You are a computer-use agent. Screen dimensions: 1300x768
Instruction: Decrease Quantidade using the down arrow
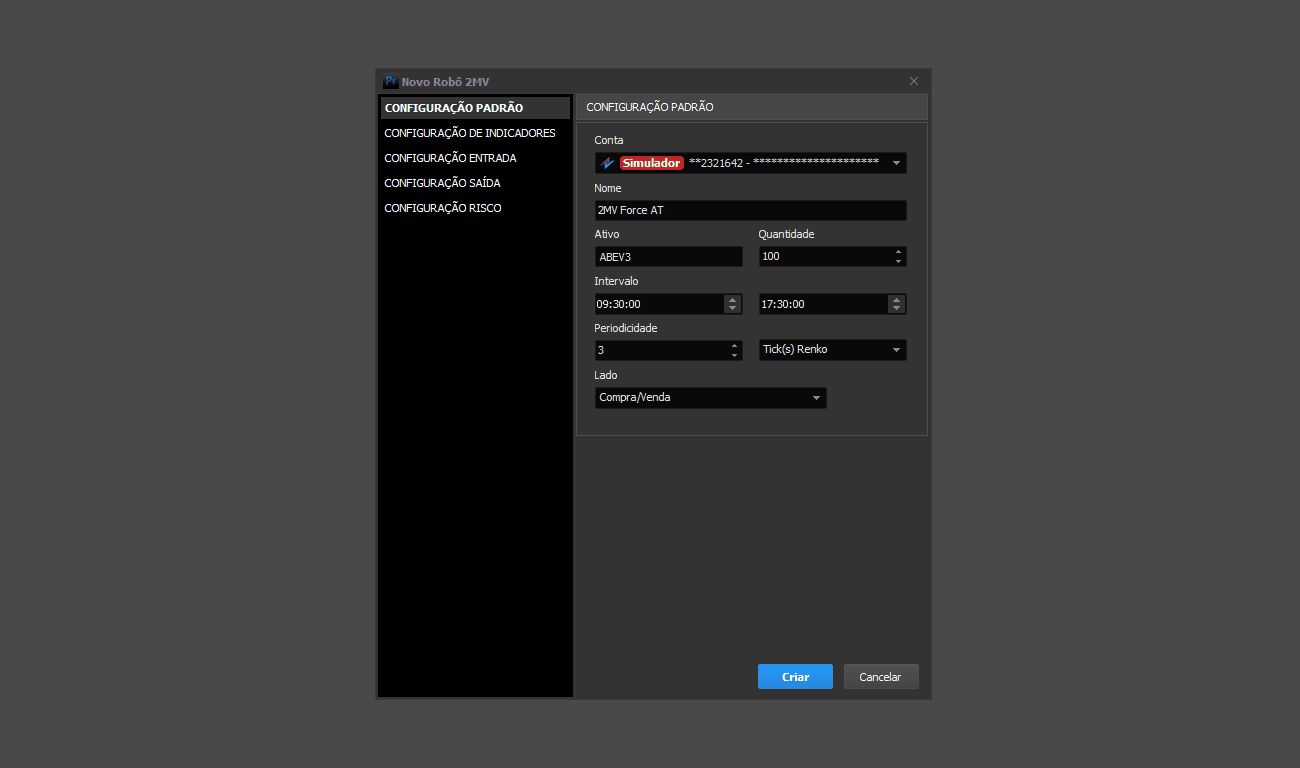(898, 261)
